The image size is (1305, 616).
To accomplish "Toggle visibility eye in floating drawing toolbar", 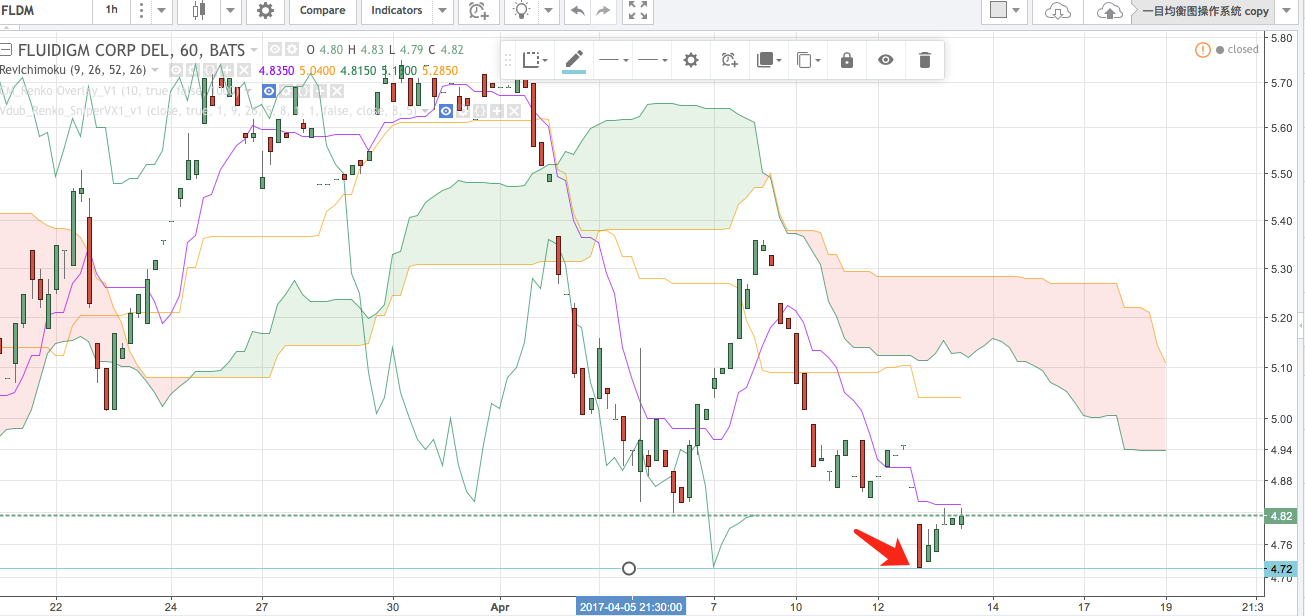I will click(x=885, y=60).
